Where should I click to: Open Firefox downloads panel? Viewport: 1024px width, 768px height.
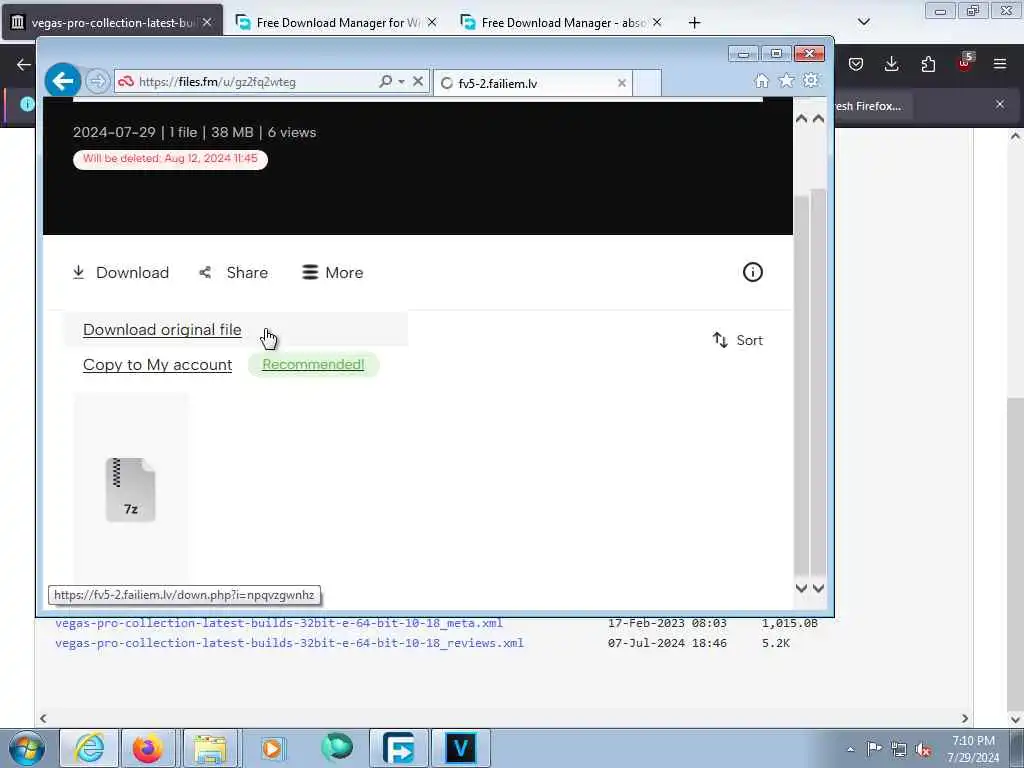[891, 64]
